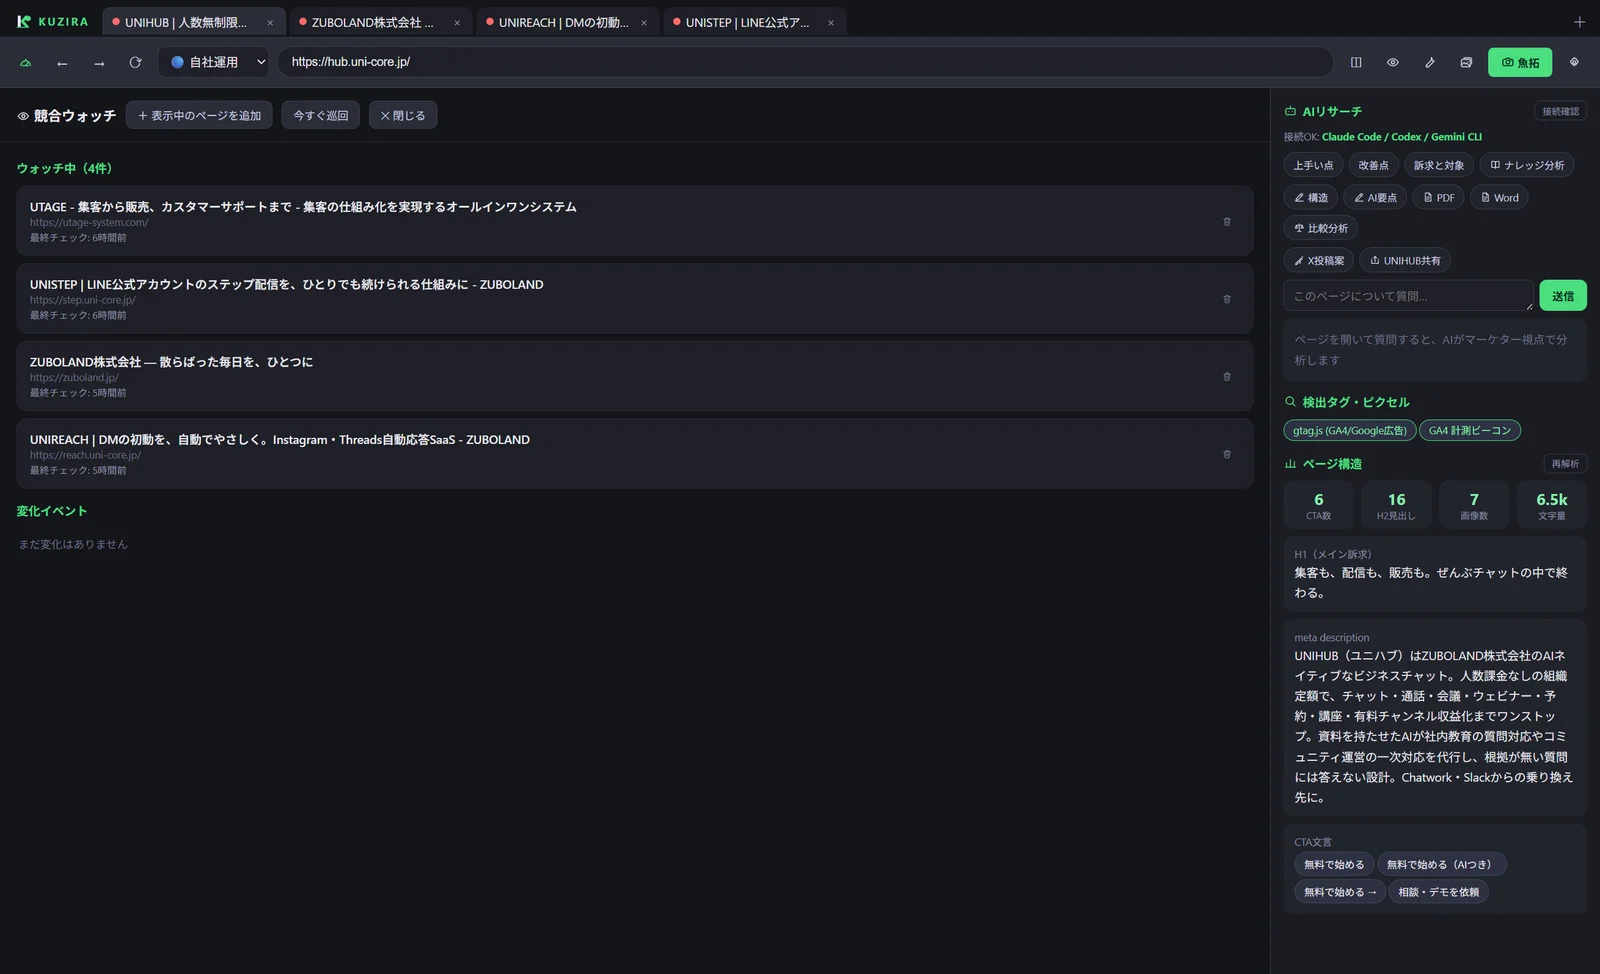1600x974 pixels.
Task: Click the 画像数 stat card
Action: coord(1474,505)
